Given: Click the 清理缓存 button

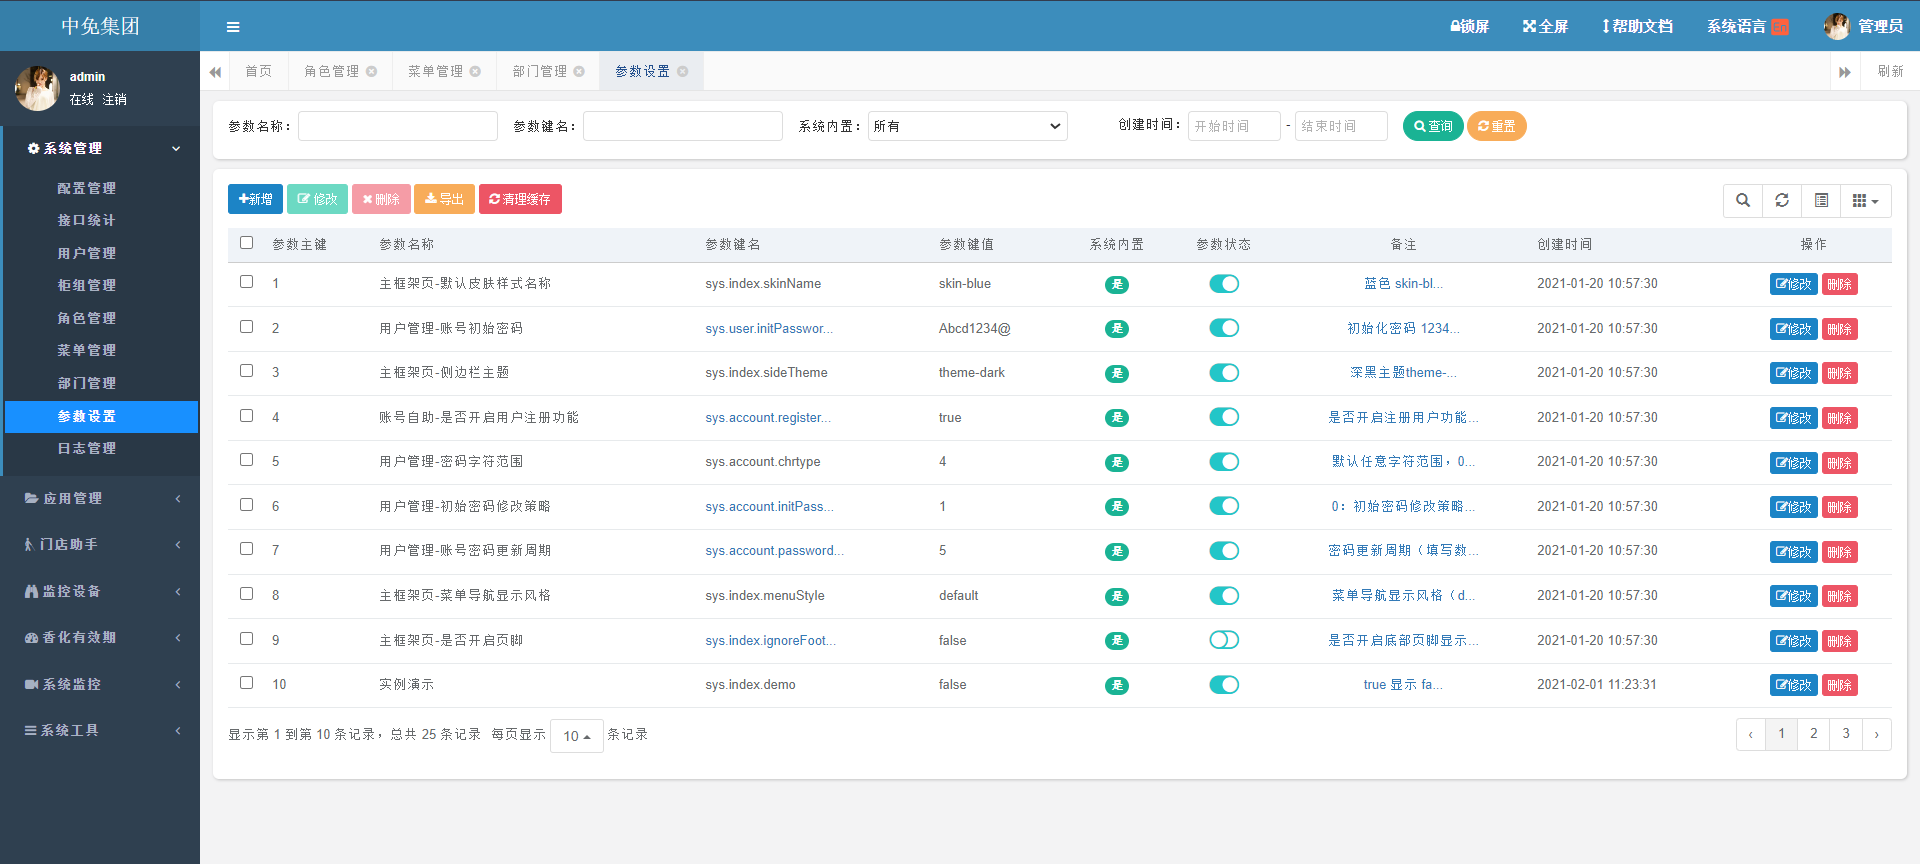Looking at the screenshot, I should (520, 199).
